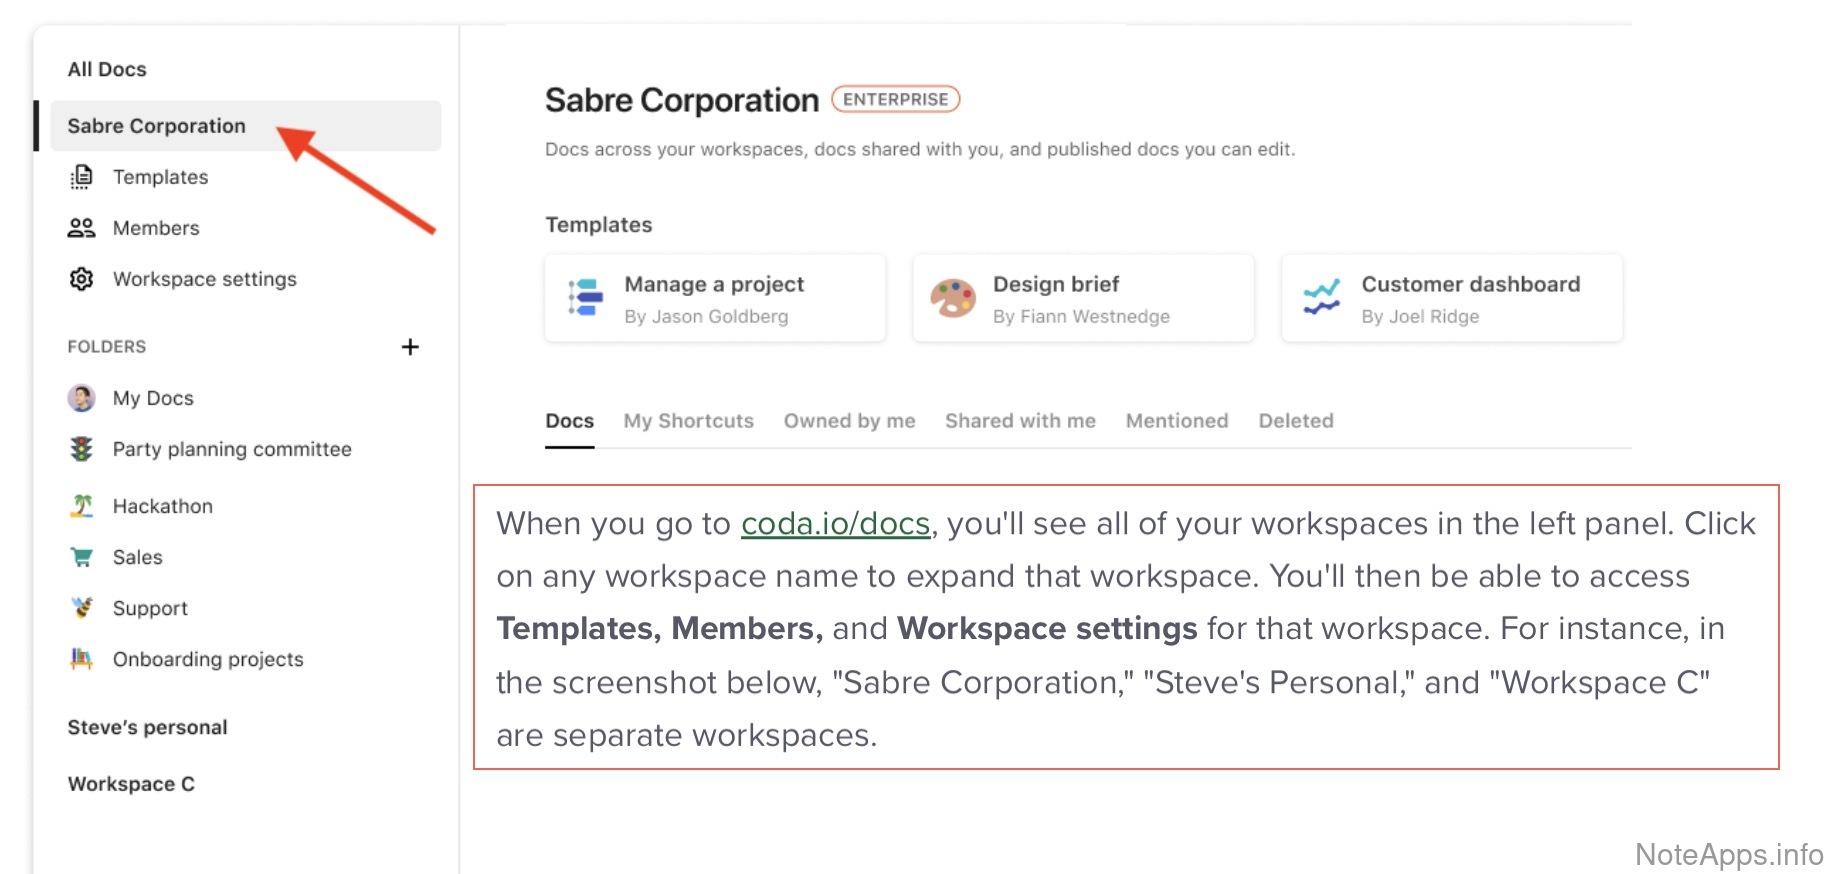The image size is (1826, 874).
Task: Go to All Docs in sidebar
Action: [x=107, y=69]
